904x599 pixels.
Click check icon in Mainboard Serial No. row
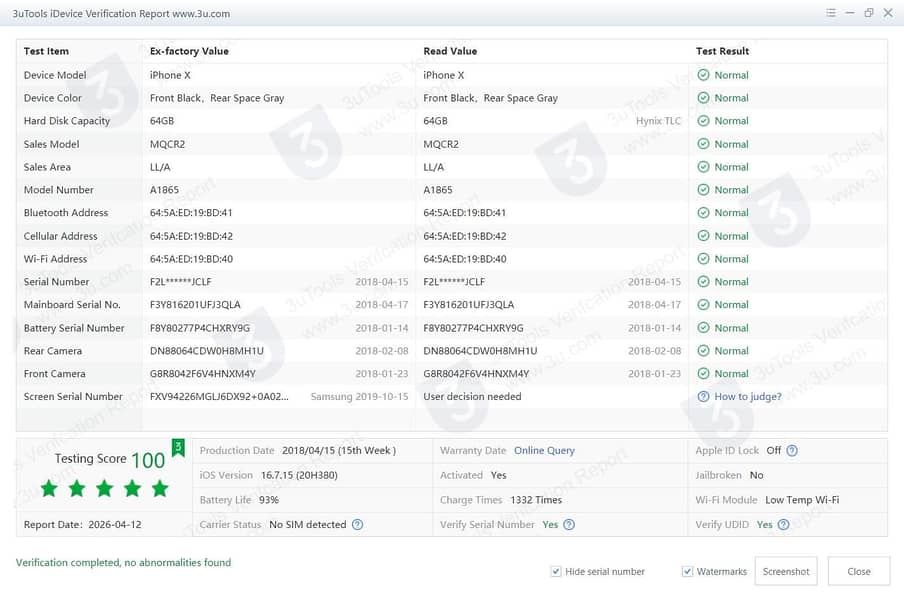[x=703, y=304]
